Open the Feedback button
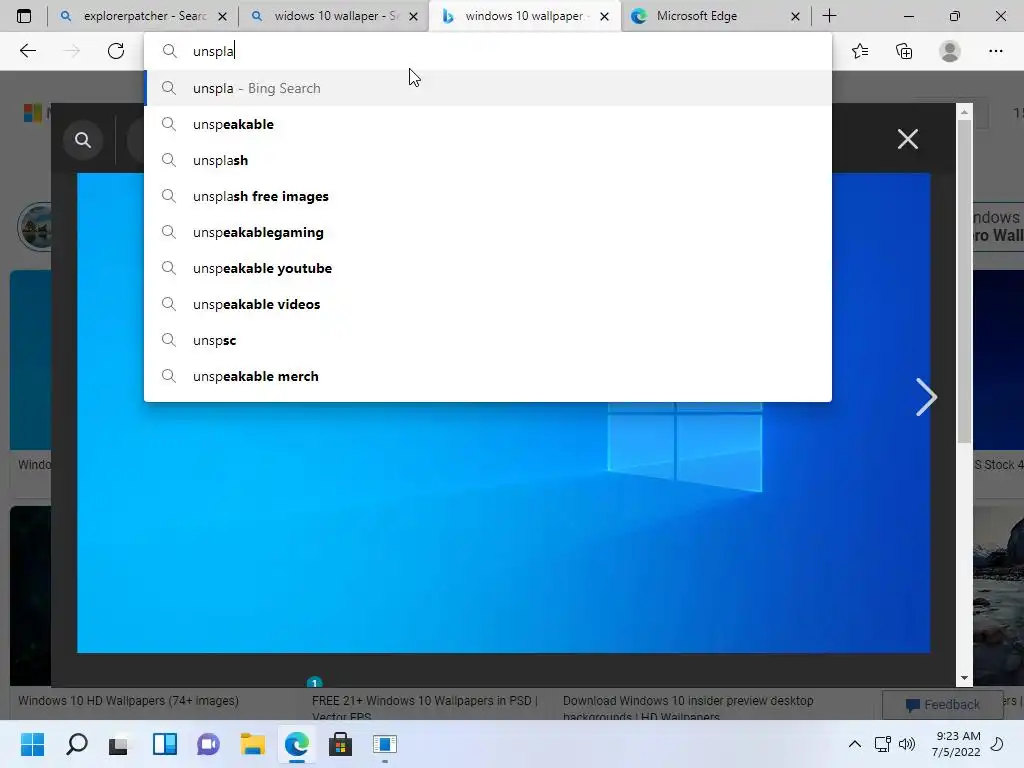Viewport: 1024px width, 768px height. click(942, 705)
